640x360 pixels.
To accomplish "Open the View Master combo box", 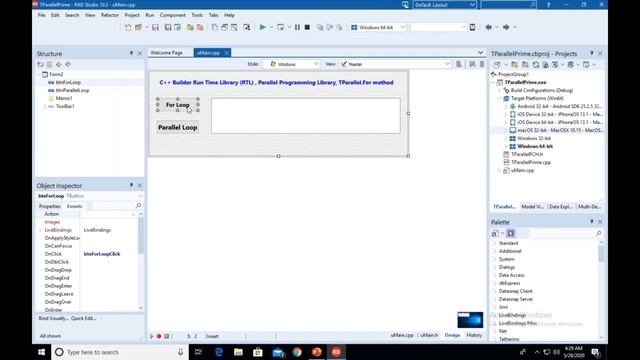I will tap(395, 64).
